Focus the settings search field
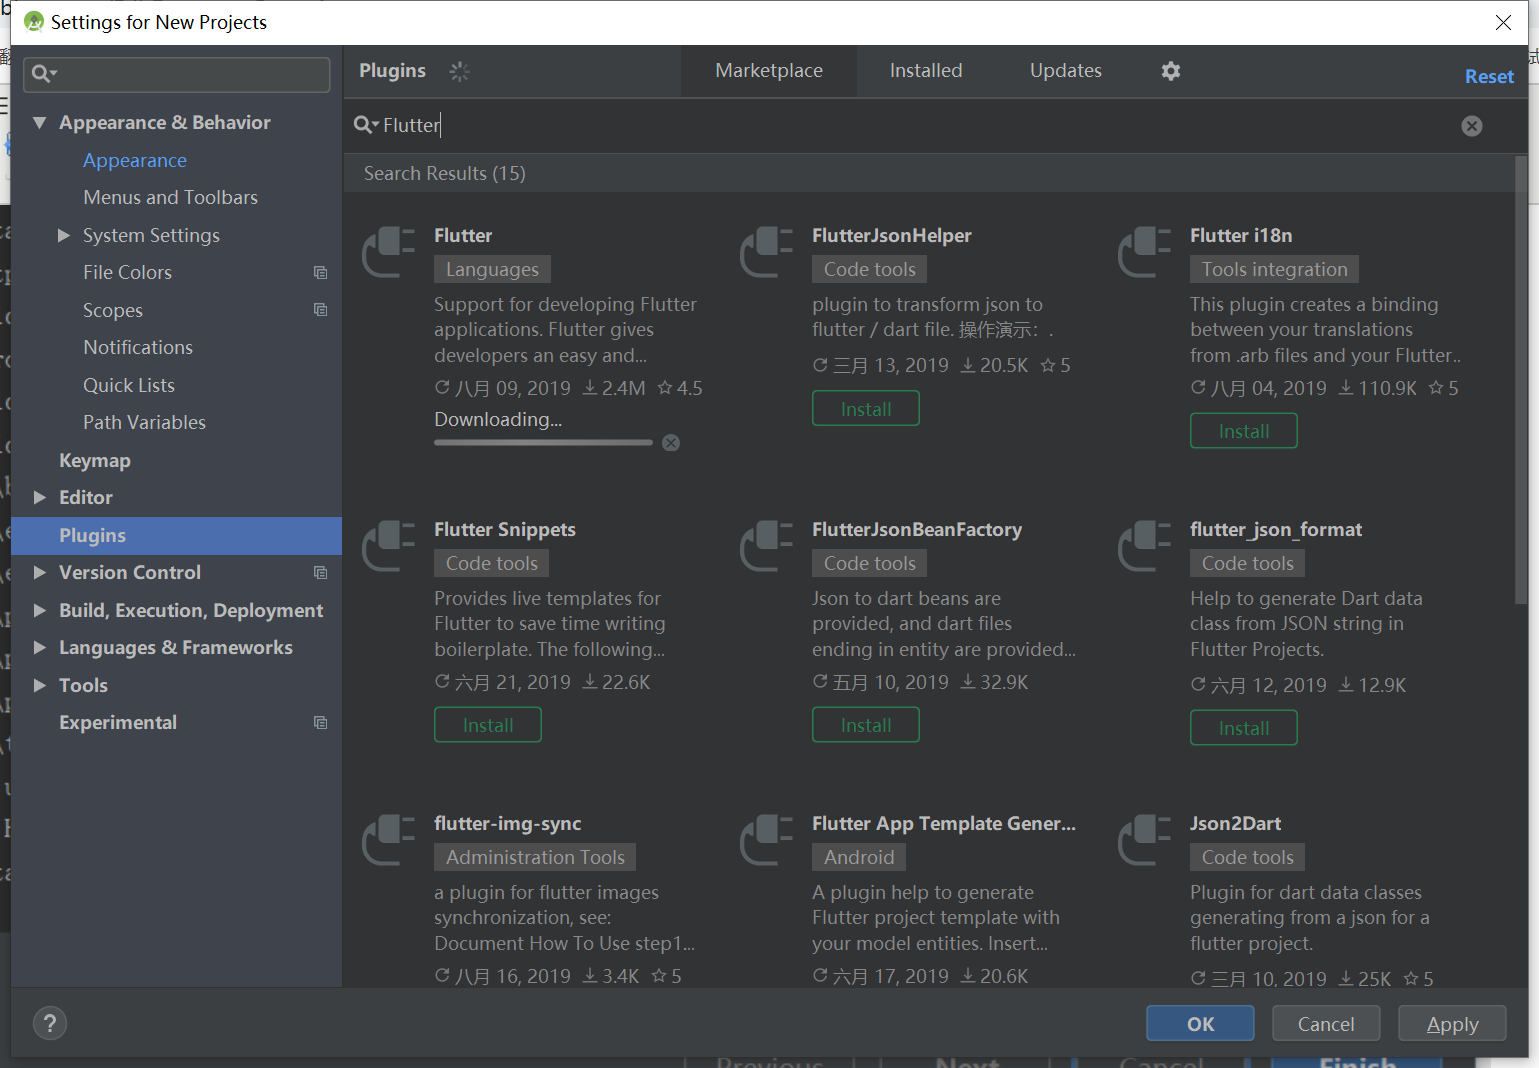 coord(176,74)
